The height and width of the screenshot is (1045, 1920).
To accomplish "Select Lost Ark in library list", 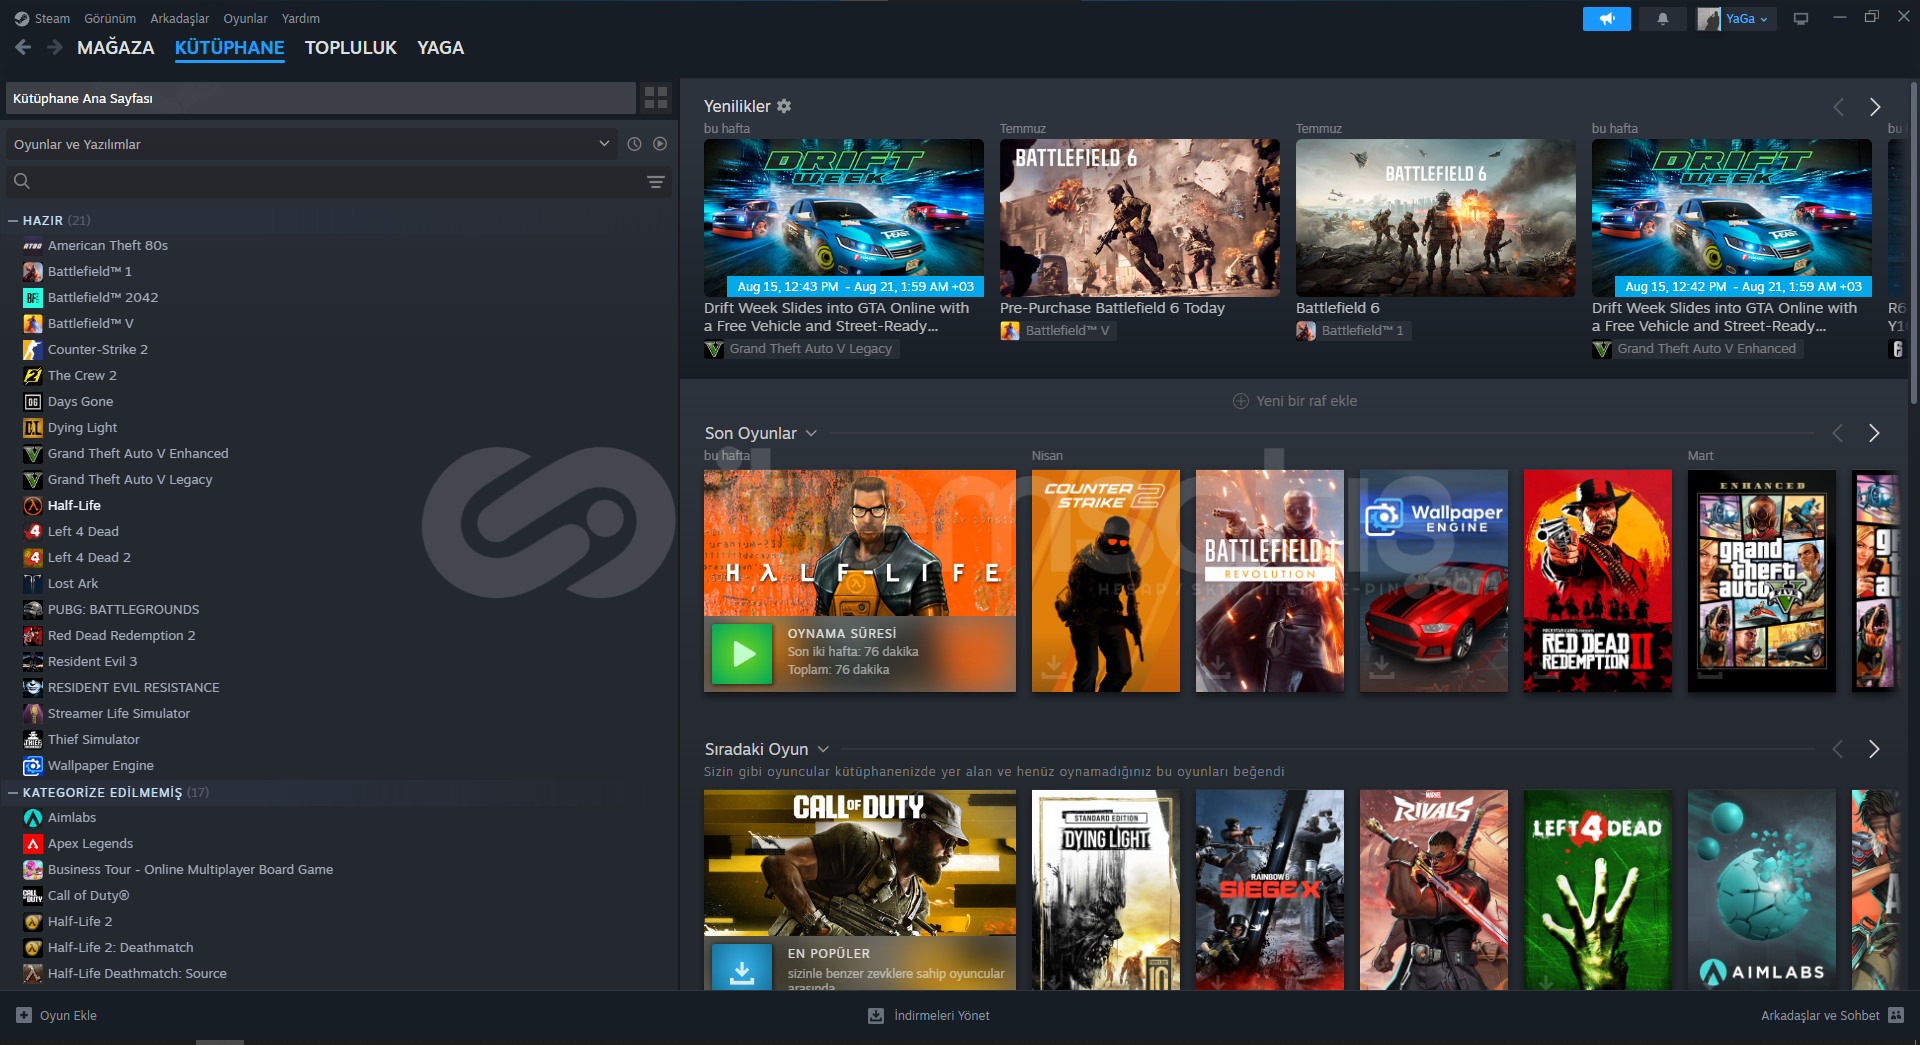I will pos(73,583).
